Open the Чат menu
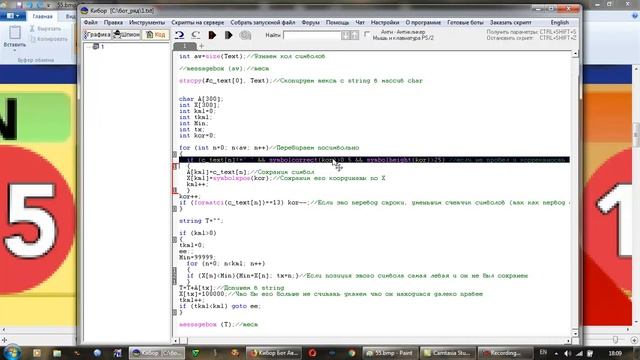The height and width of the screenshot is (360, 640). pos(360,22)
